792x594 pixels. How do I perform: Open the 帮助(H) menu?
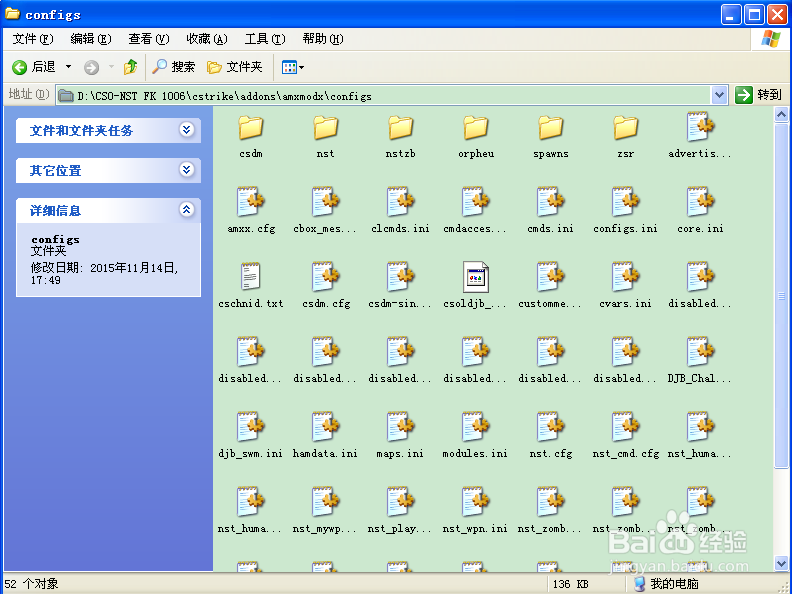[x=323, y=39]
